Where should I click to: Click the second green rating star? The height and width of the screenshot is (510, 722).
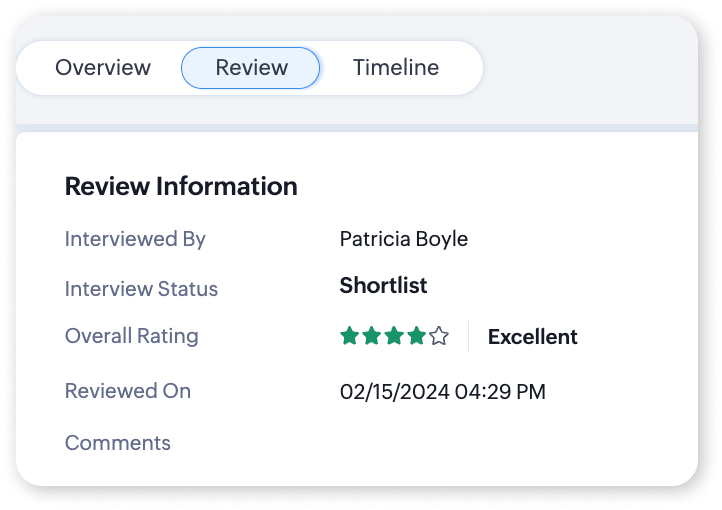click(x=372, y=336)
